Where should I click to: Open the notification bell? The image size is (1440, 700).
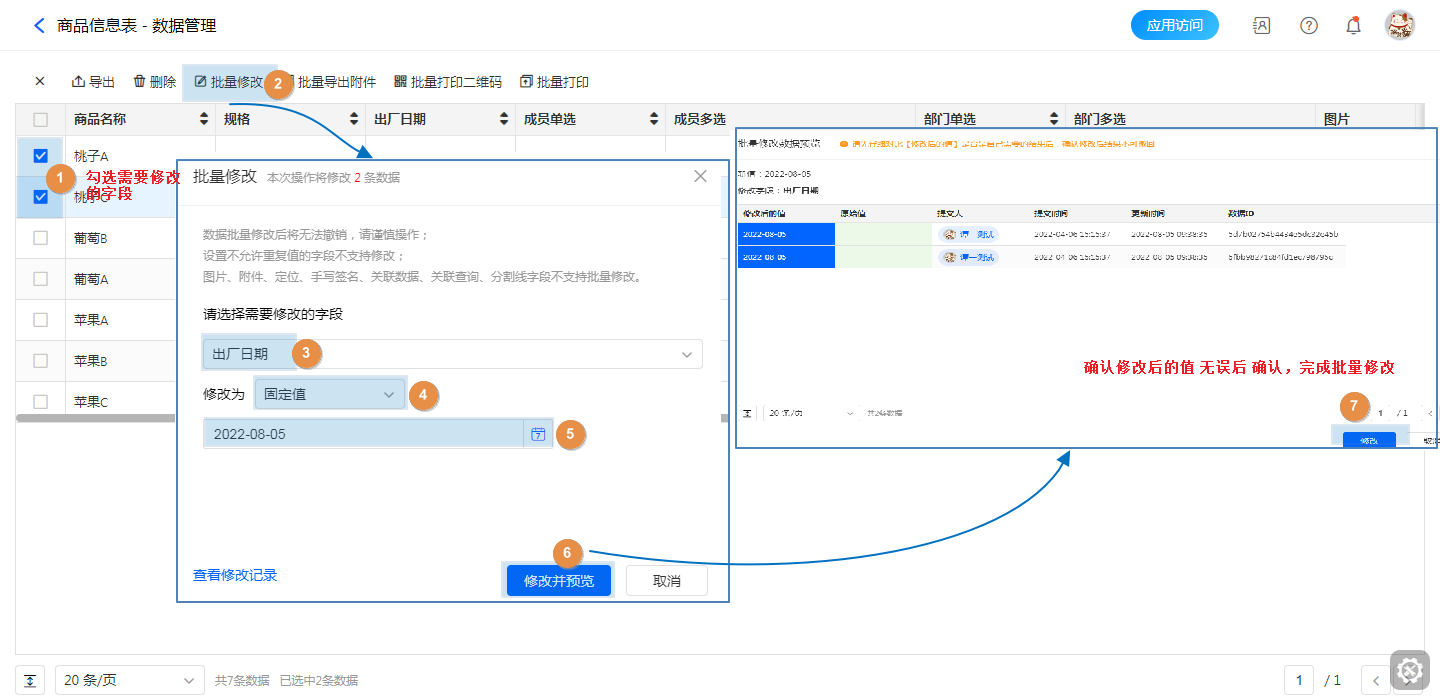coord(1353,26)
